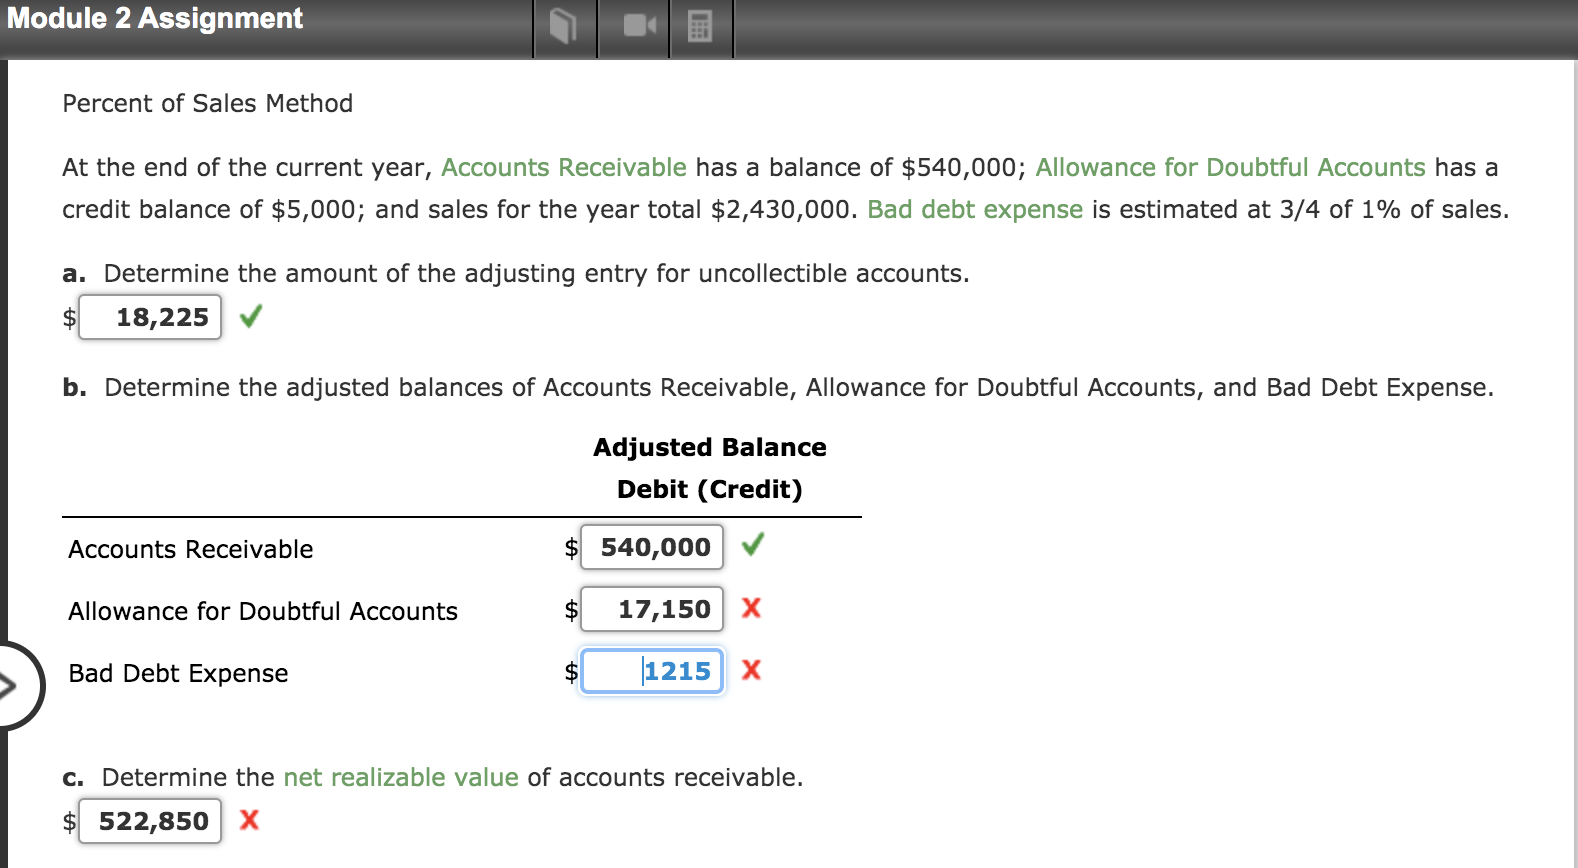Viewport: 1578px width, 868px height.
Task: Click the Accounts Receivable 540,000 field
Action: [651, 547]
